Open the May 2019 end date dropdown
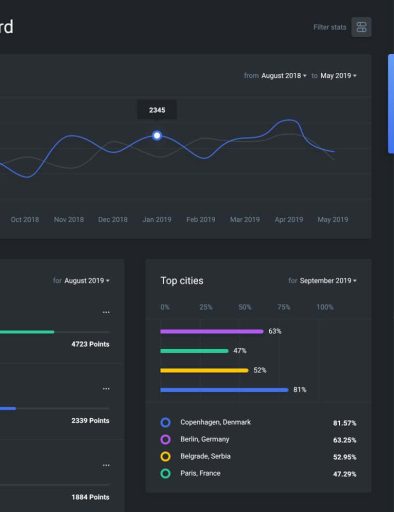The height and width of the screenshot is (512, 394). 338,76
